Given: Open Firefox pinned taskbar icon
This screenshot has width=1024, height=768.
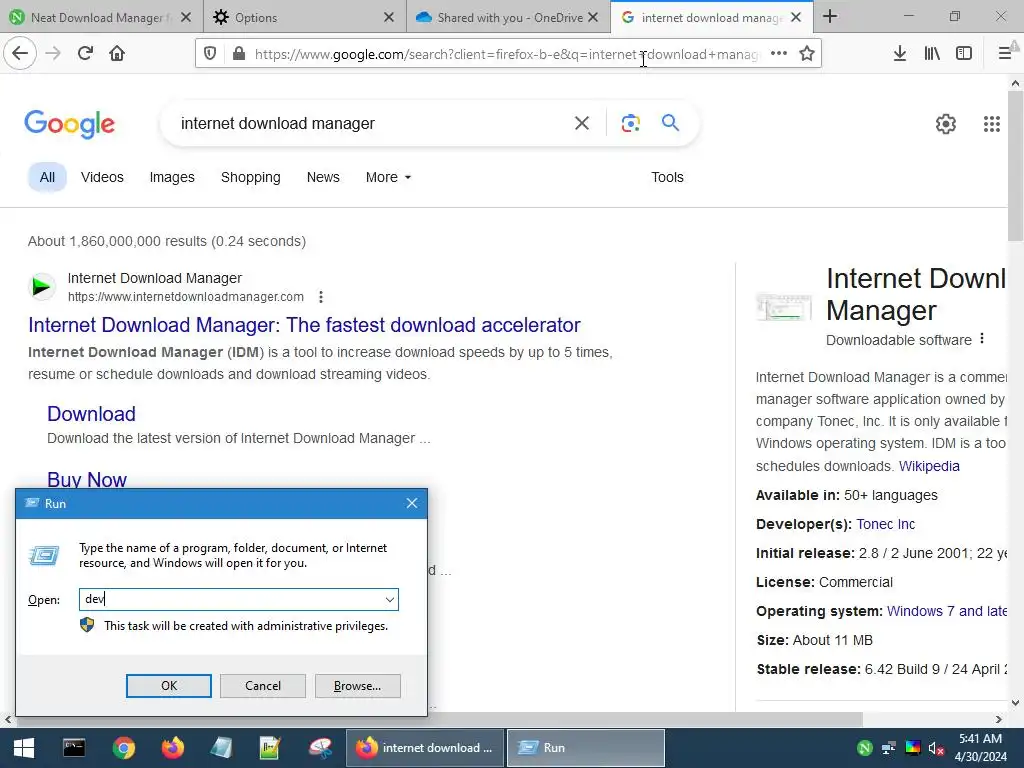Looking at the screenshot, I should click(172, 748).
